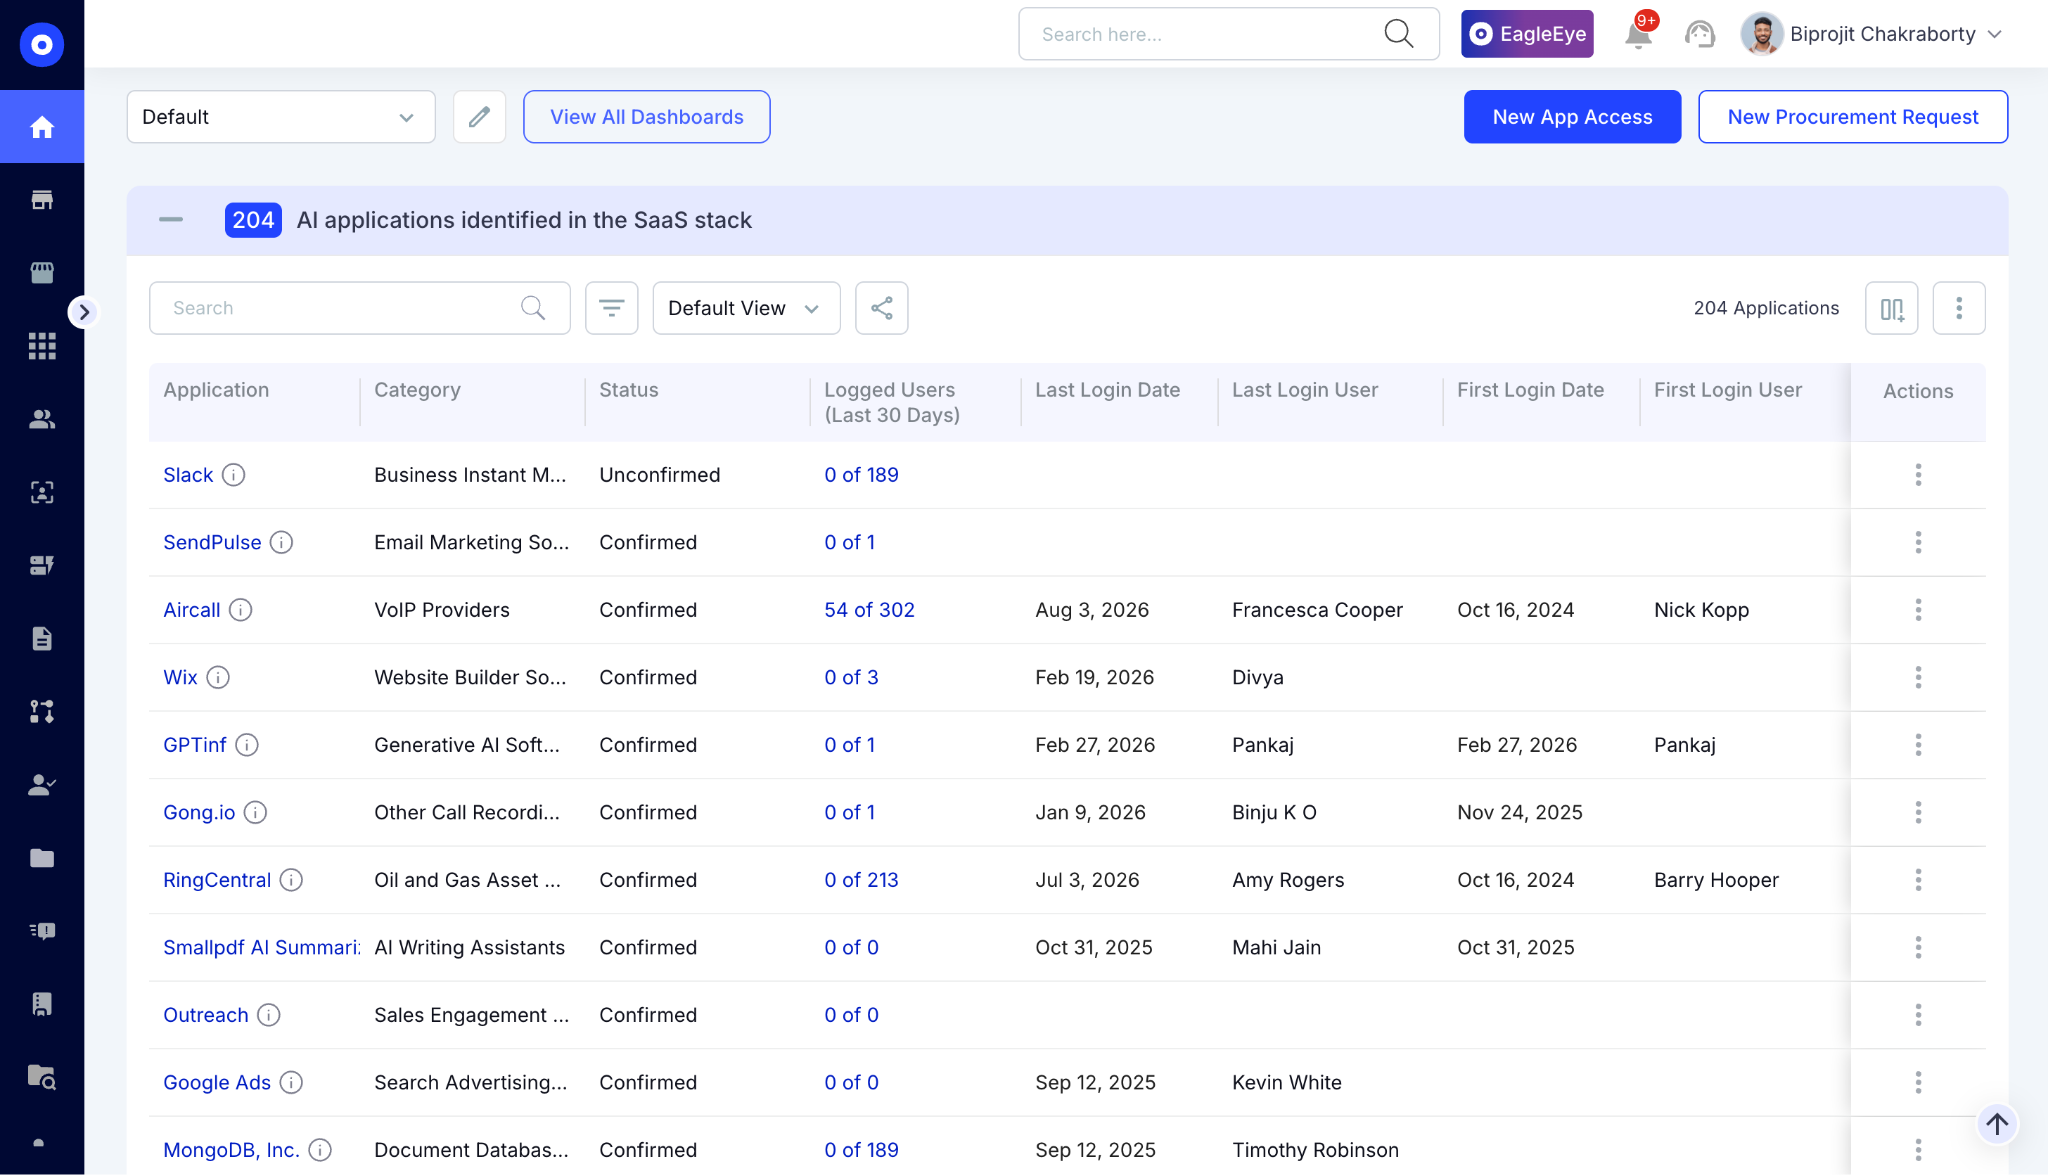Viewport: 2048px width, 1175px height.
Task: Open the actions menu for Aircall row
Action: pyautogui.click(x=1918, y=610)
